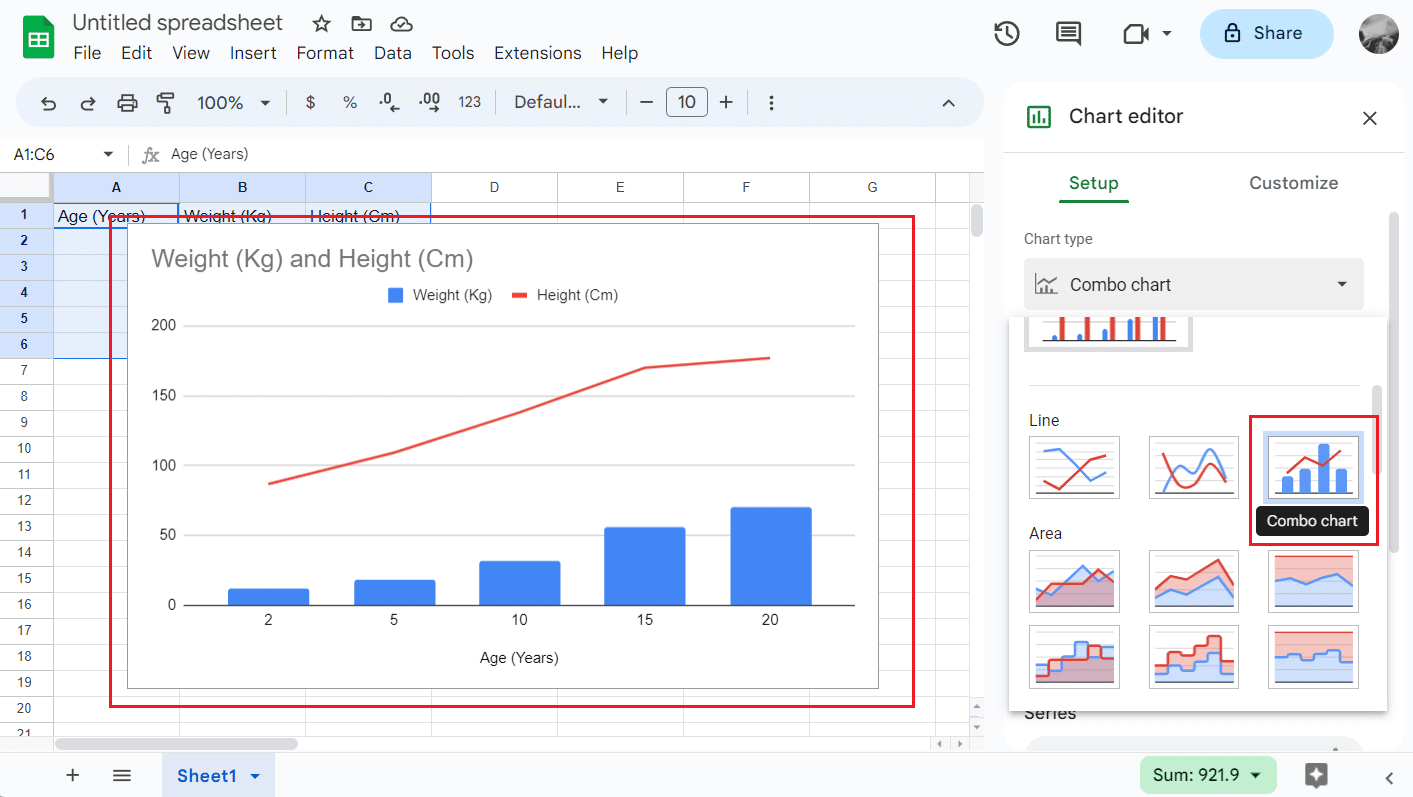Screen dimensions: 1413x797
Task: Redo the last action
Action: (x=88, y=102)
